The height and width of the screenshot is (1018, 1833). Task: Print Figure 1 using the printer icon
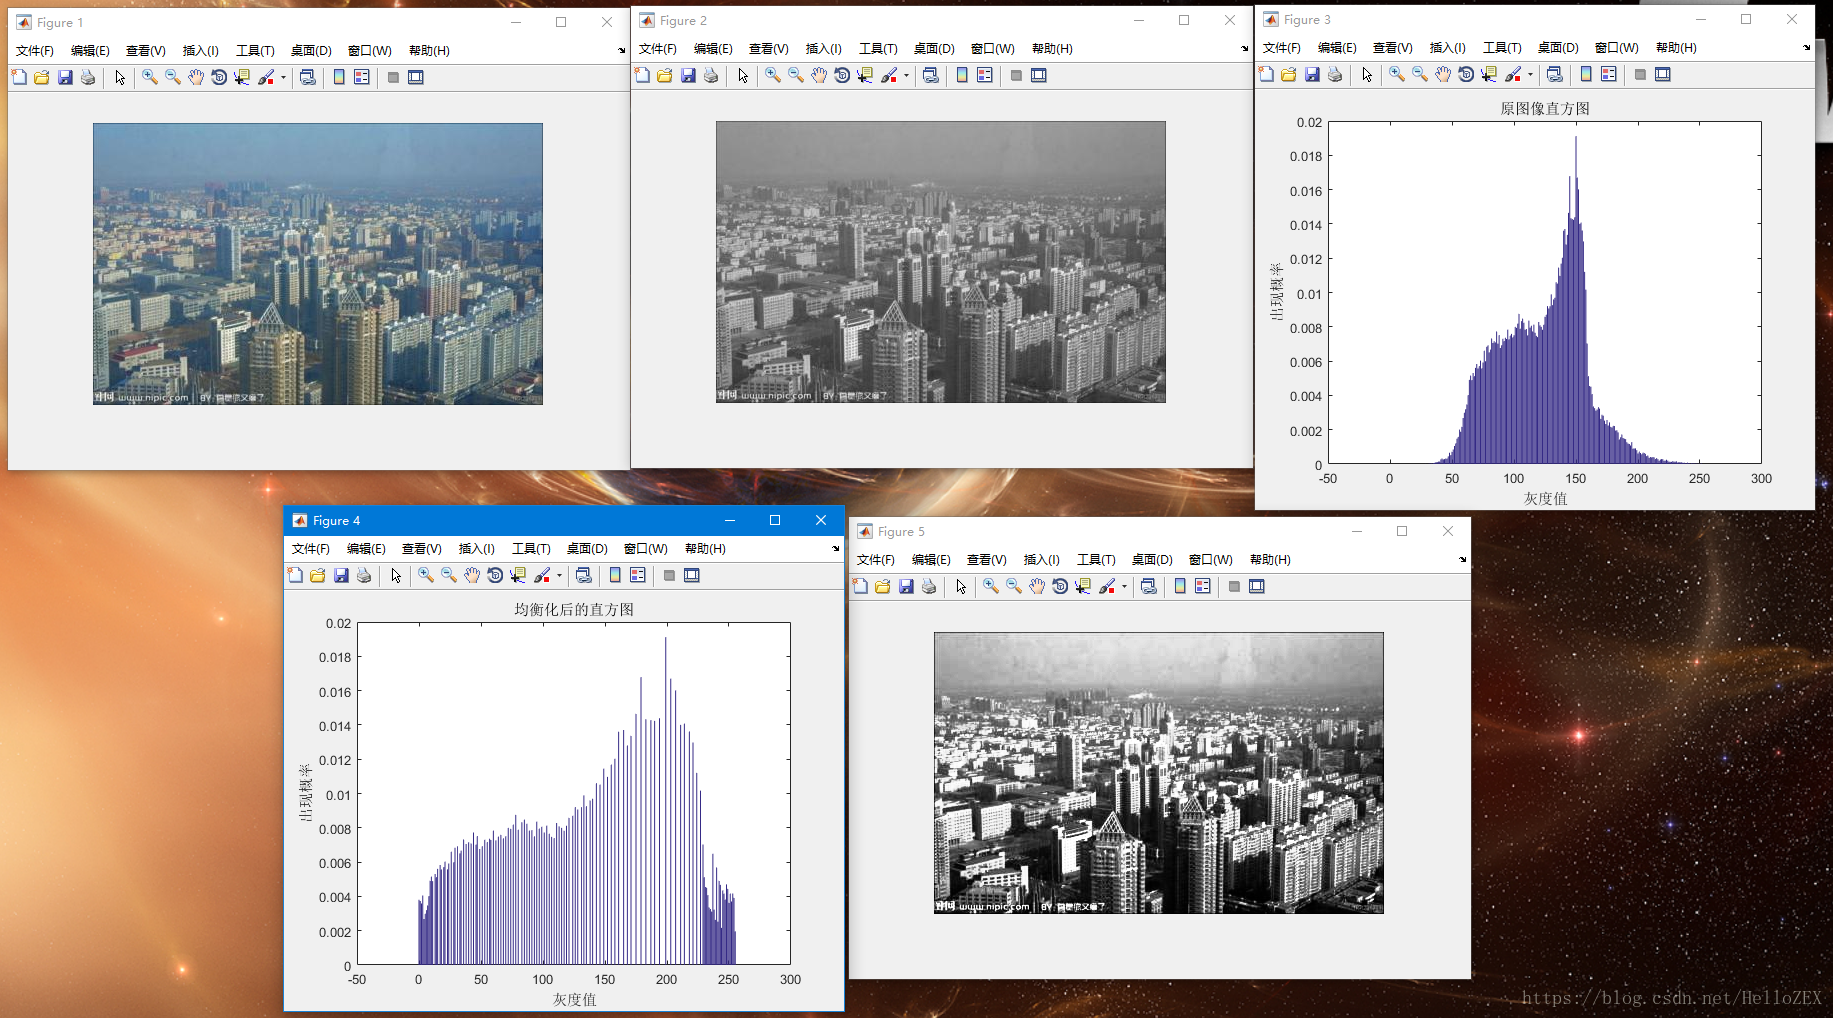point(88,77)
